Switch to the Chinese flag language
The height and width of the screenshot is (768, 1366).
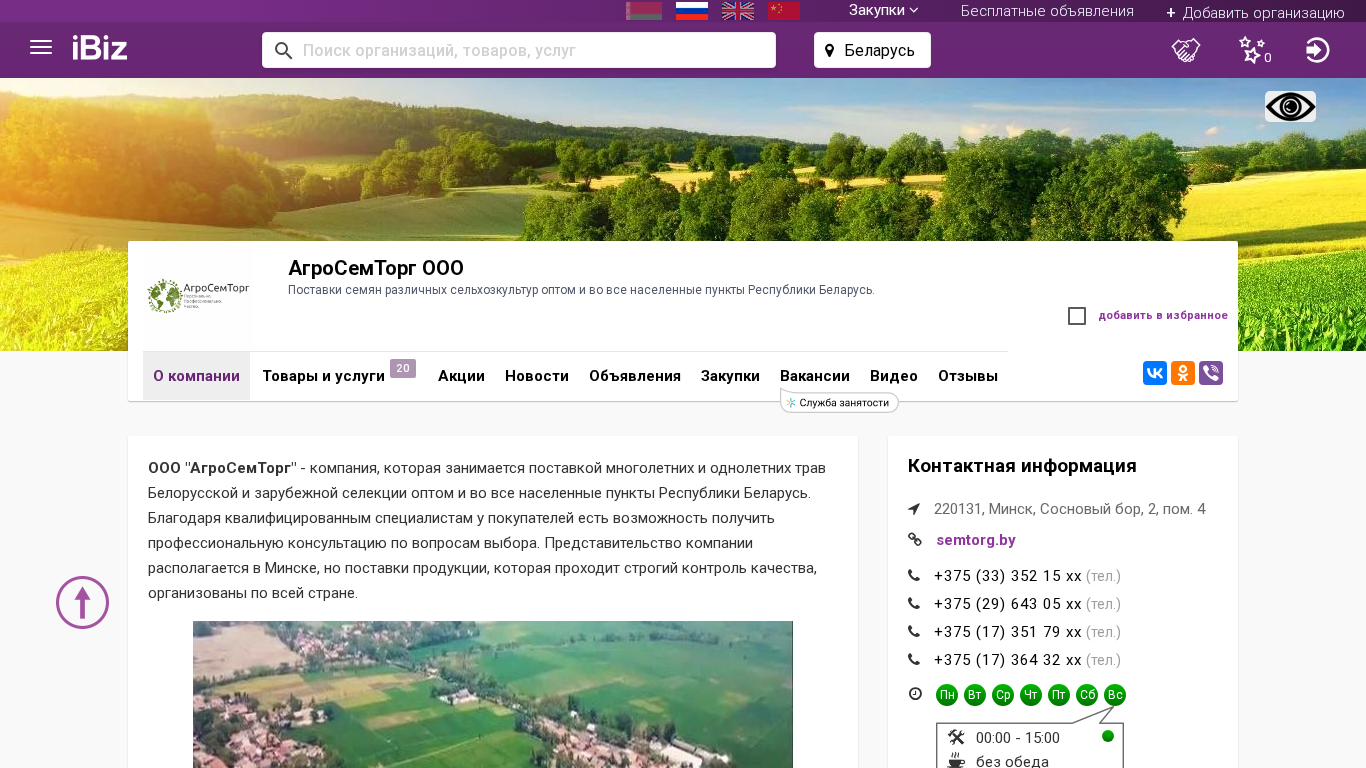coord(784,11)
